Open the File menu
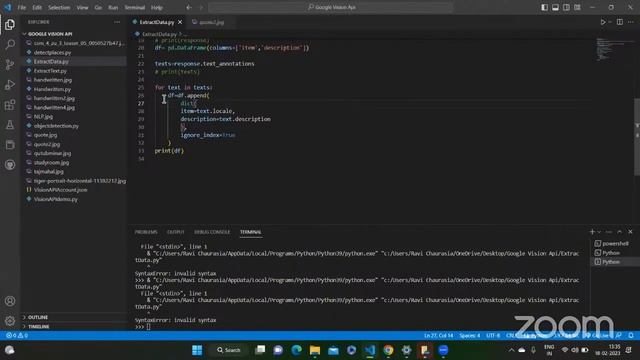 tap(22, 7)
